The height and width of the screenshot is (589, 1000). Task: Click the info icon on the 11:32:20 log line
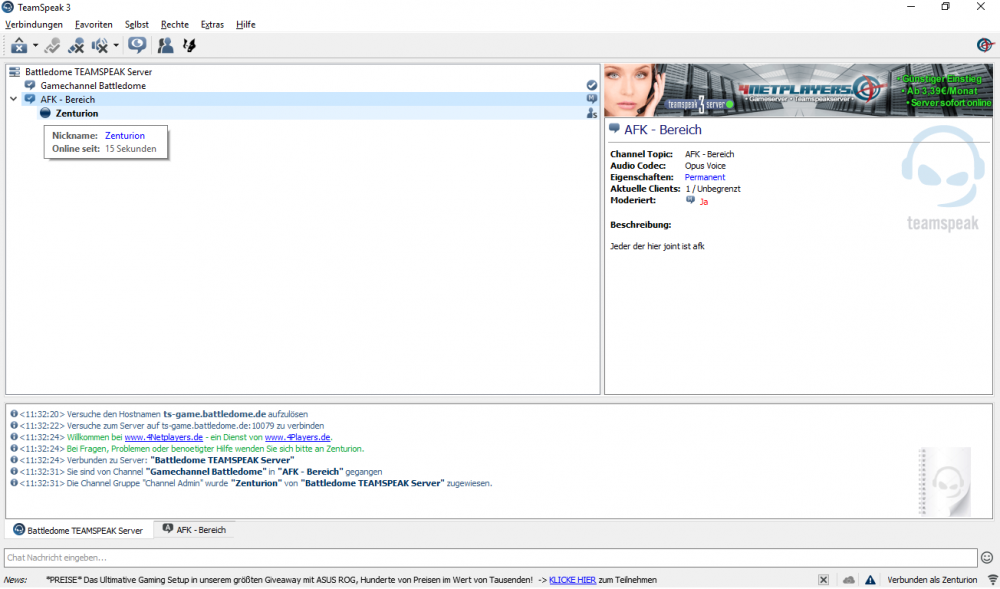(x=14, y=414)
